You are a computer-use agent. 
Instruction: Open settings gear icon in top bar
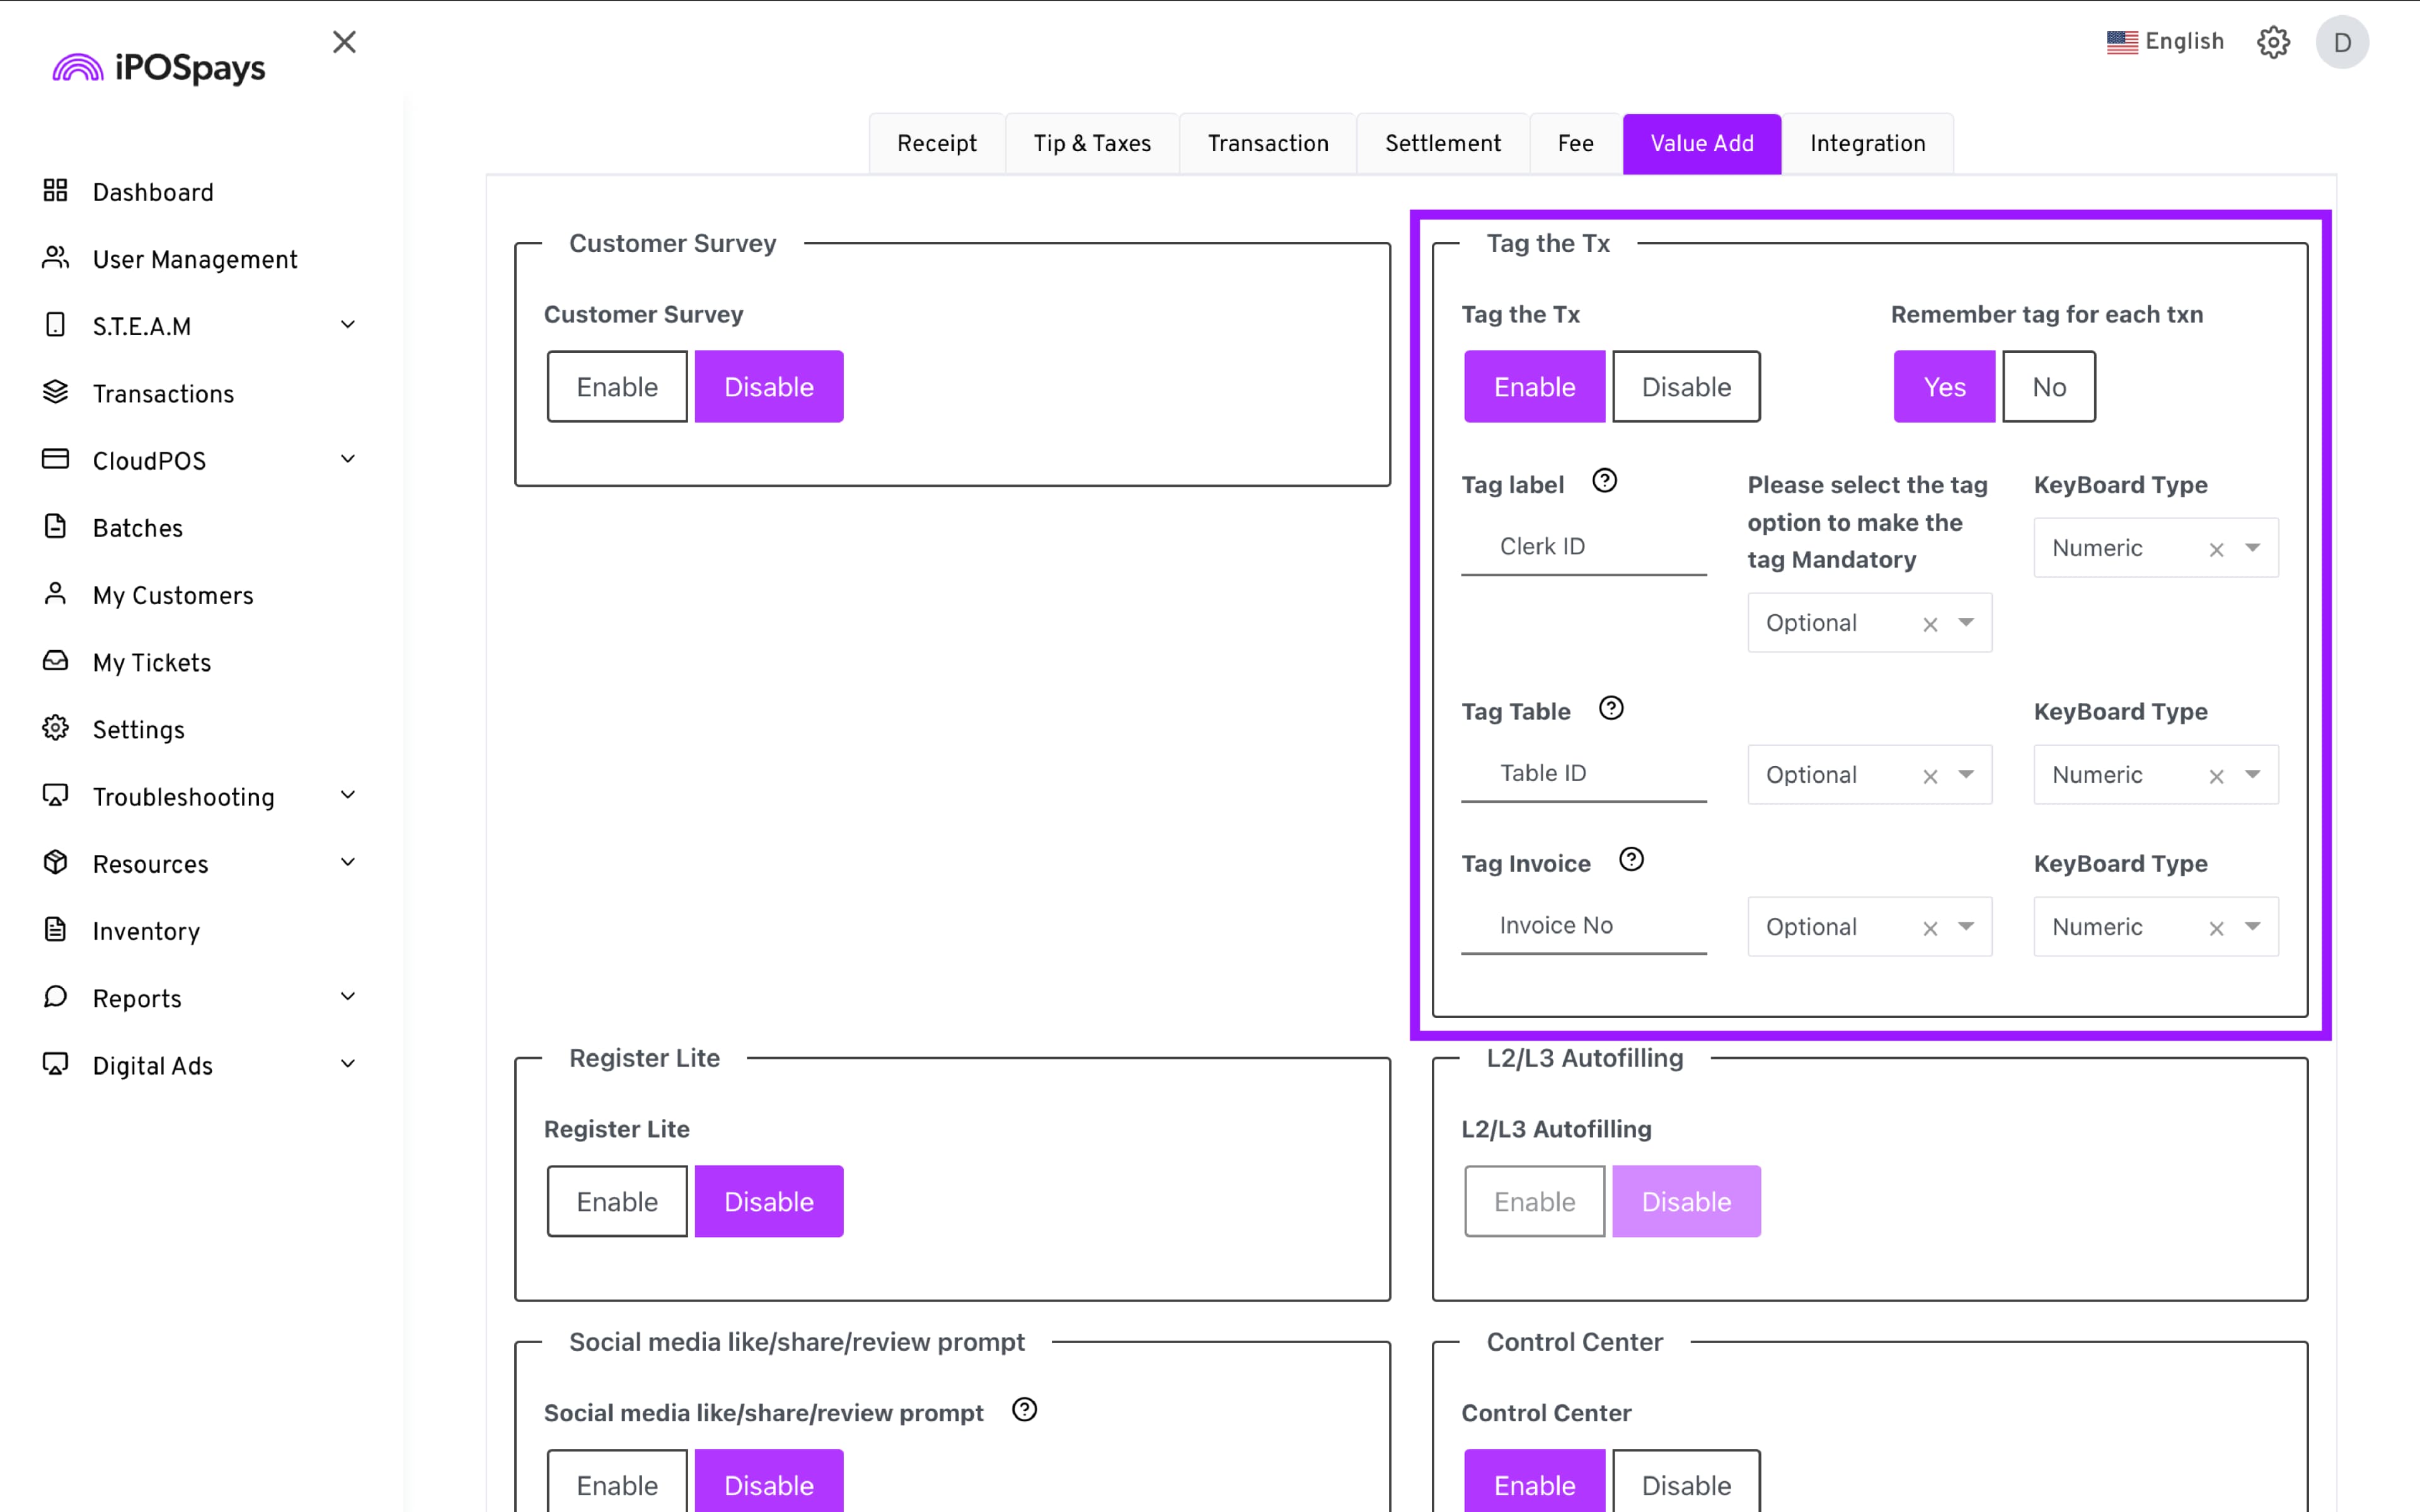point(2273,42)
